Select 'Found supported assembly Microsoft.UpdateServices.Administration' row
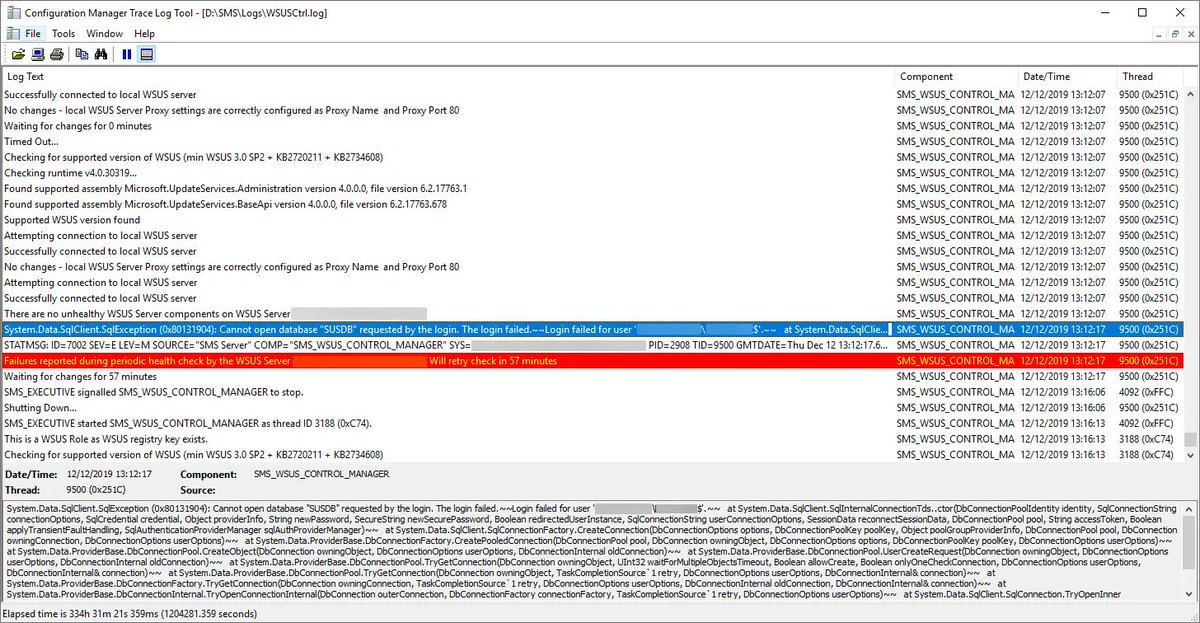The height and width of the screenshot is (623, 1200). (591, 188)
